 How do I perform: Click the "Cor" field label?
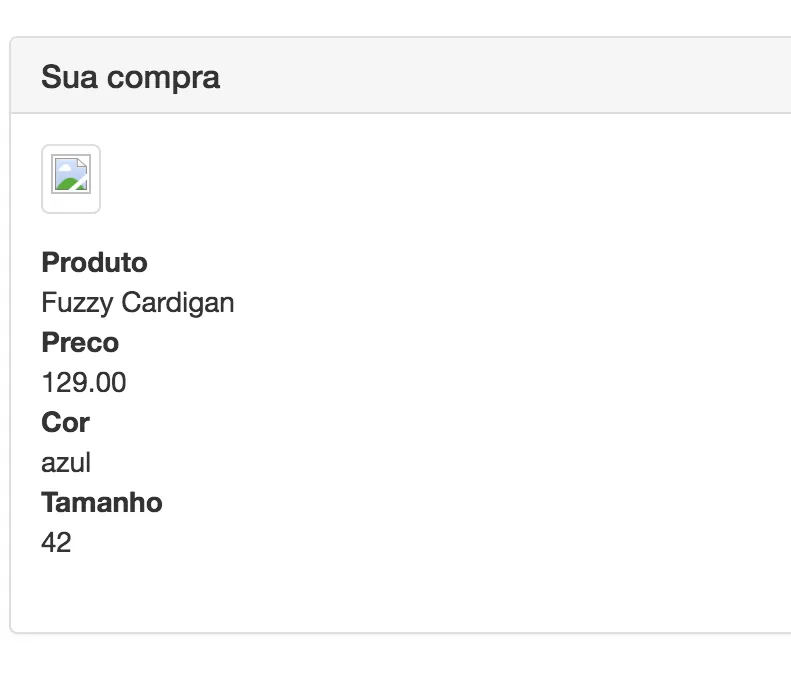65,423
